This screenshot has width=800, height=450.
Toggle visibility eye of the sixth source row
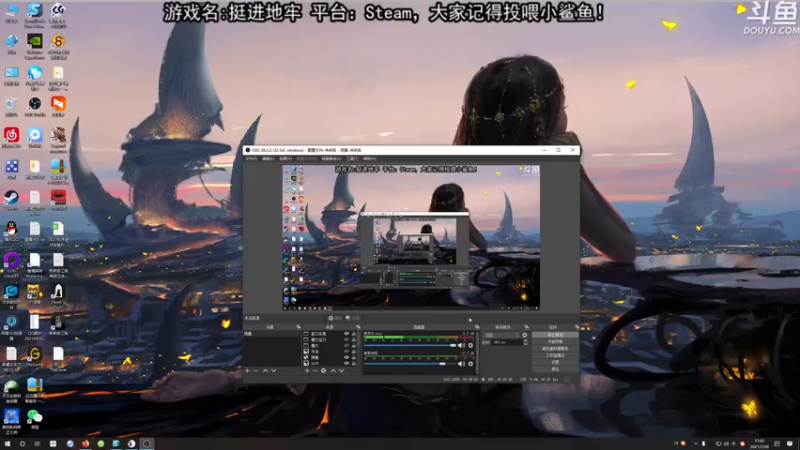(346, 363)
